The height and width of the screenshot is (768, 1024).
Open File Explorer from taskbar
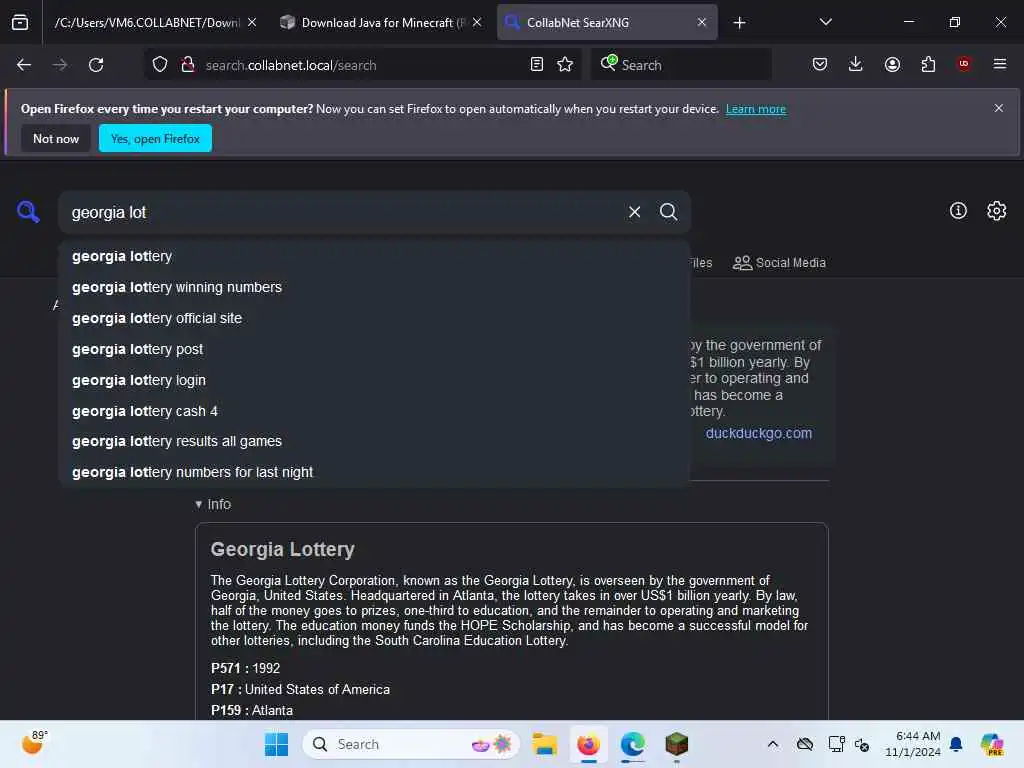pyautogui.click(x=544, y=744)
